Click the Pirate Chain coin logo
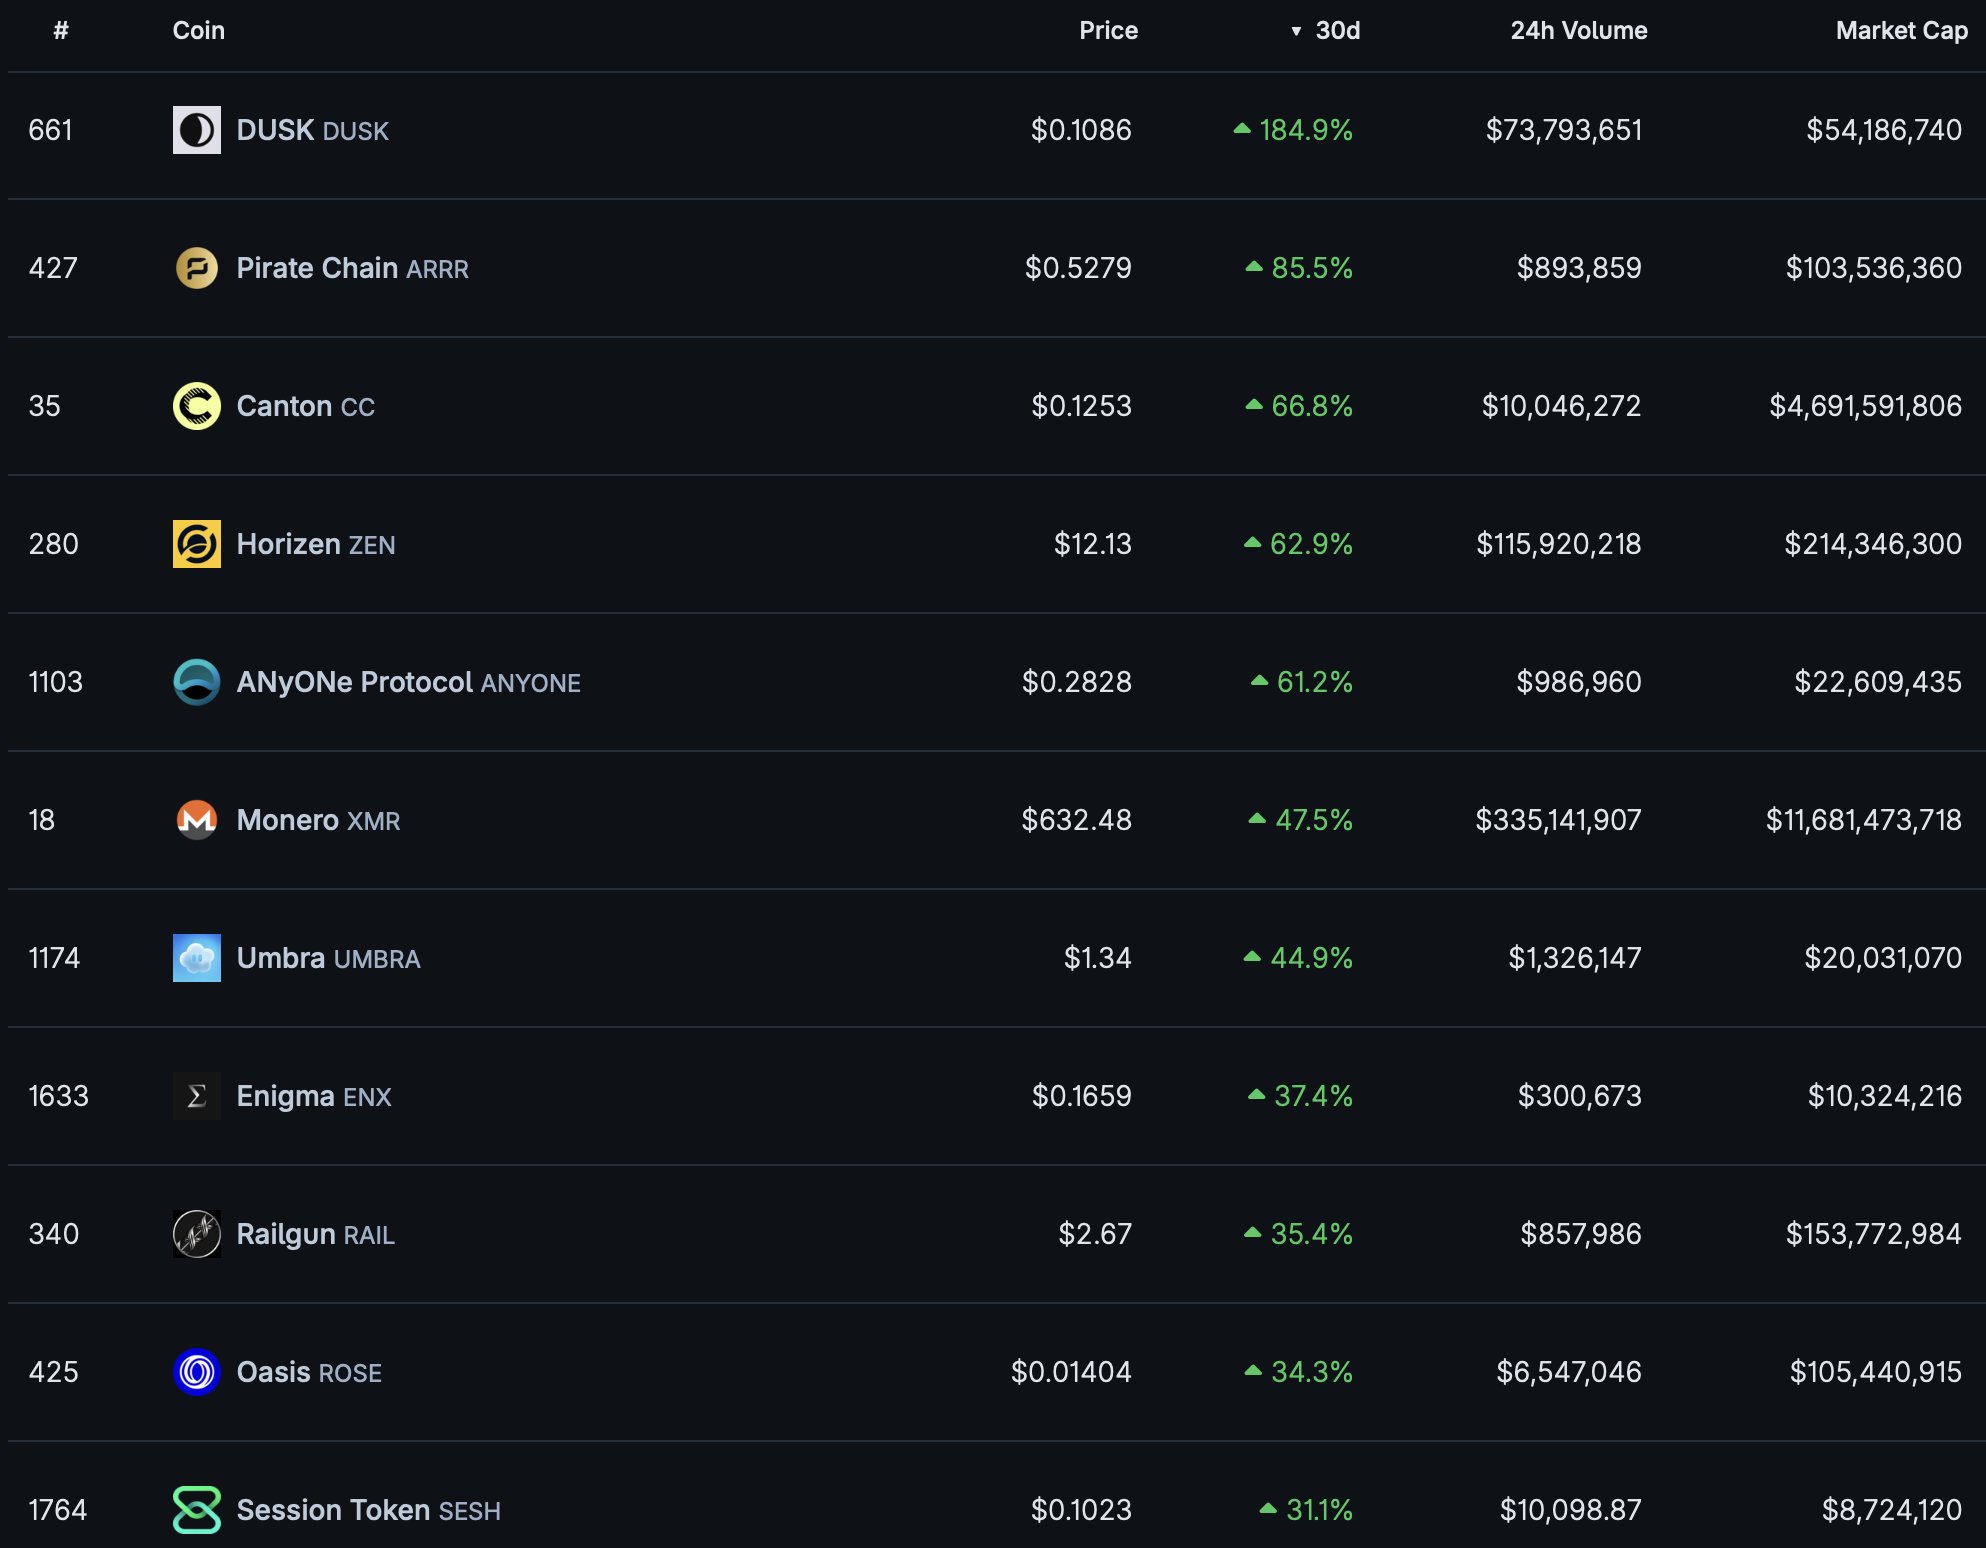Viewport: 1986px width, 1548px height. (196, 268)
